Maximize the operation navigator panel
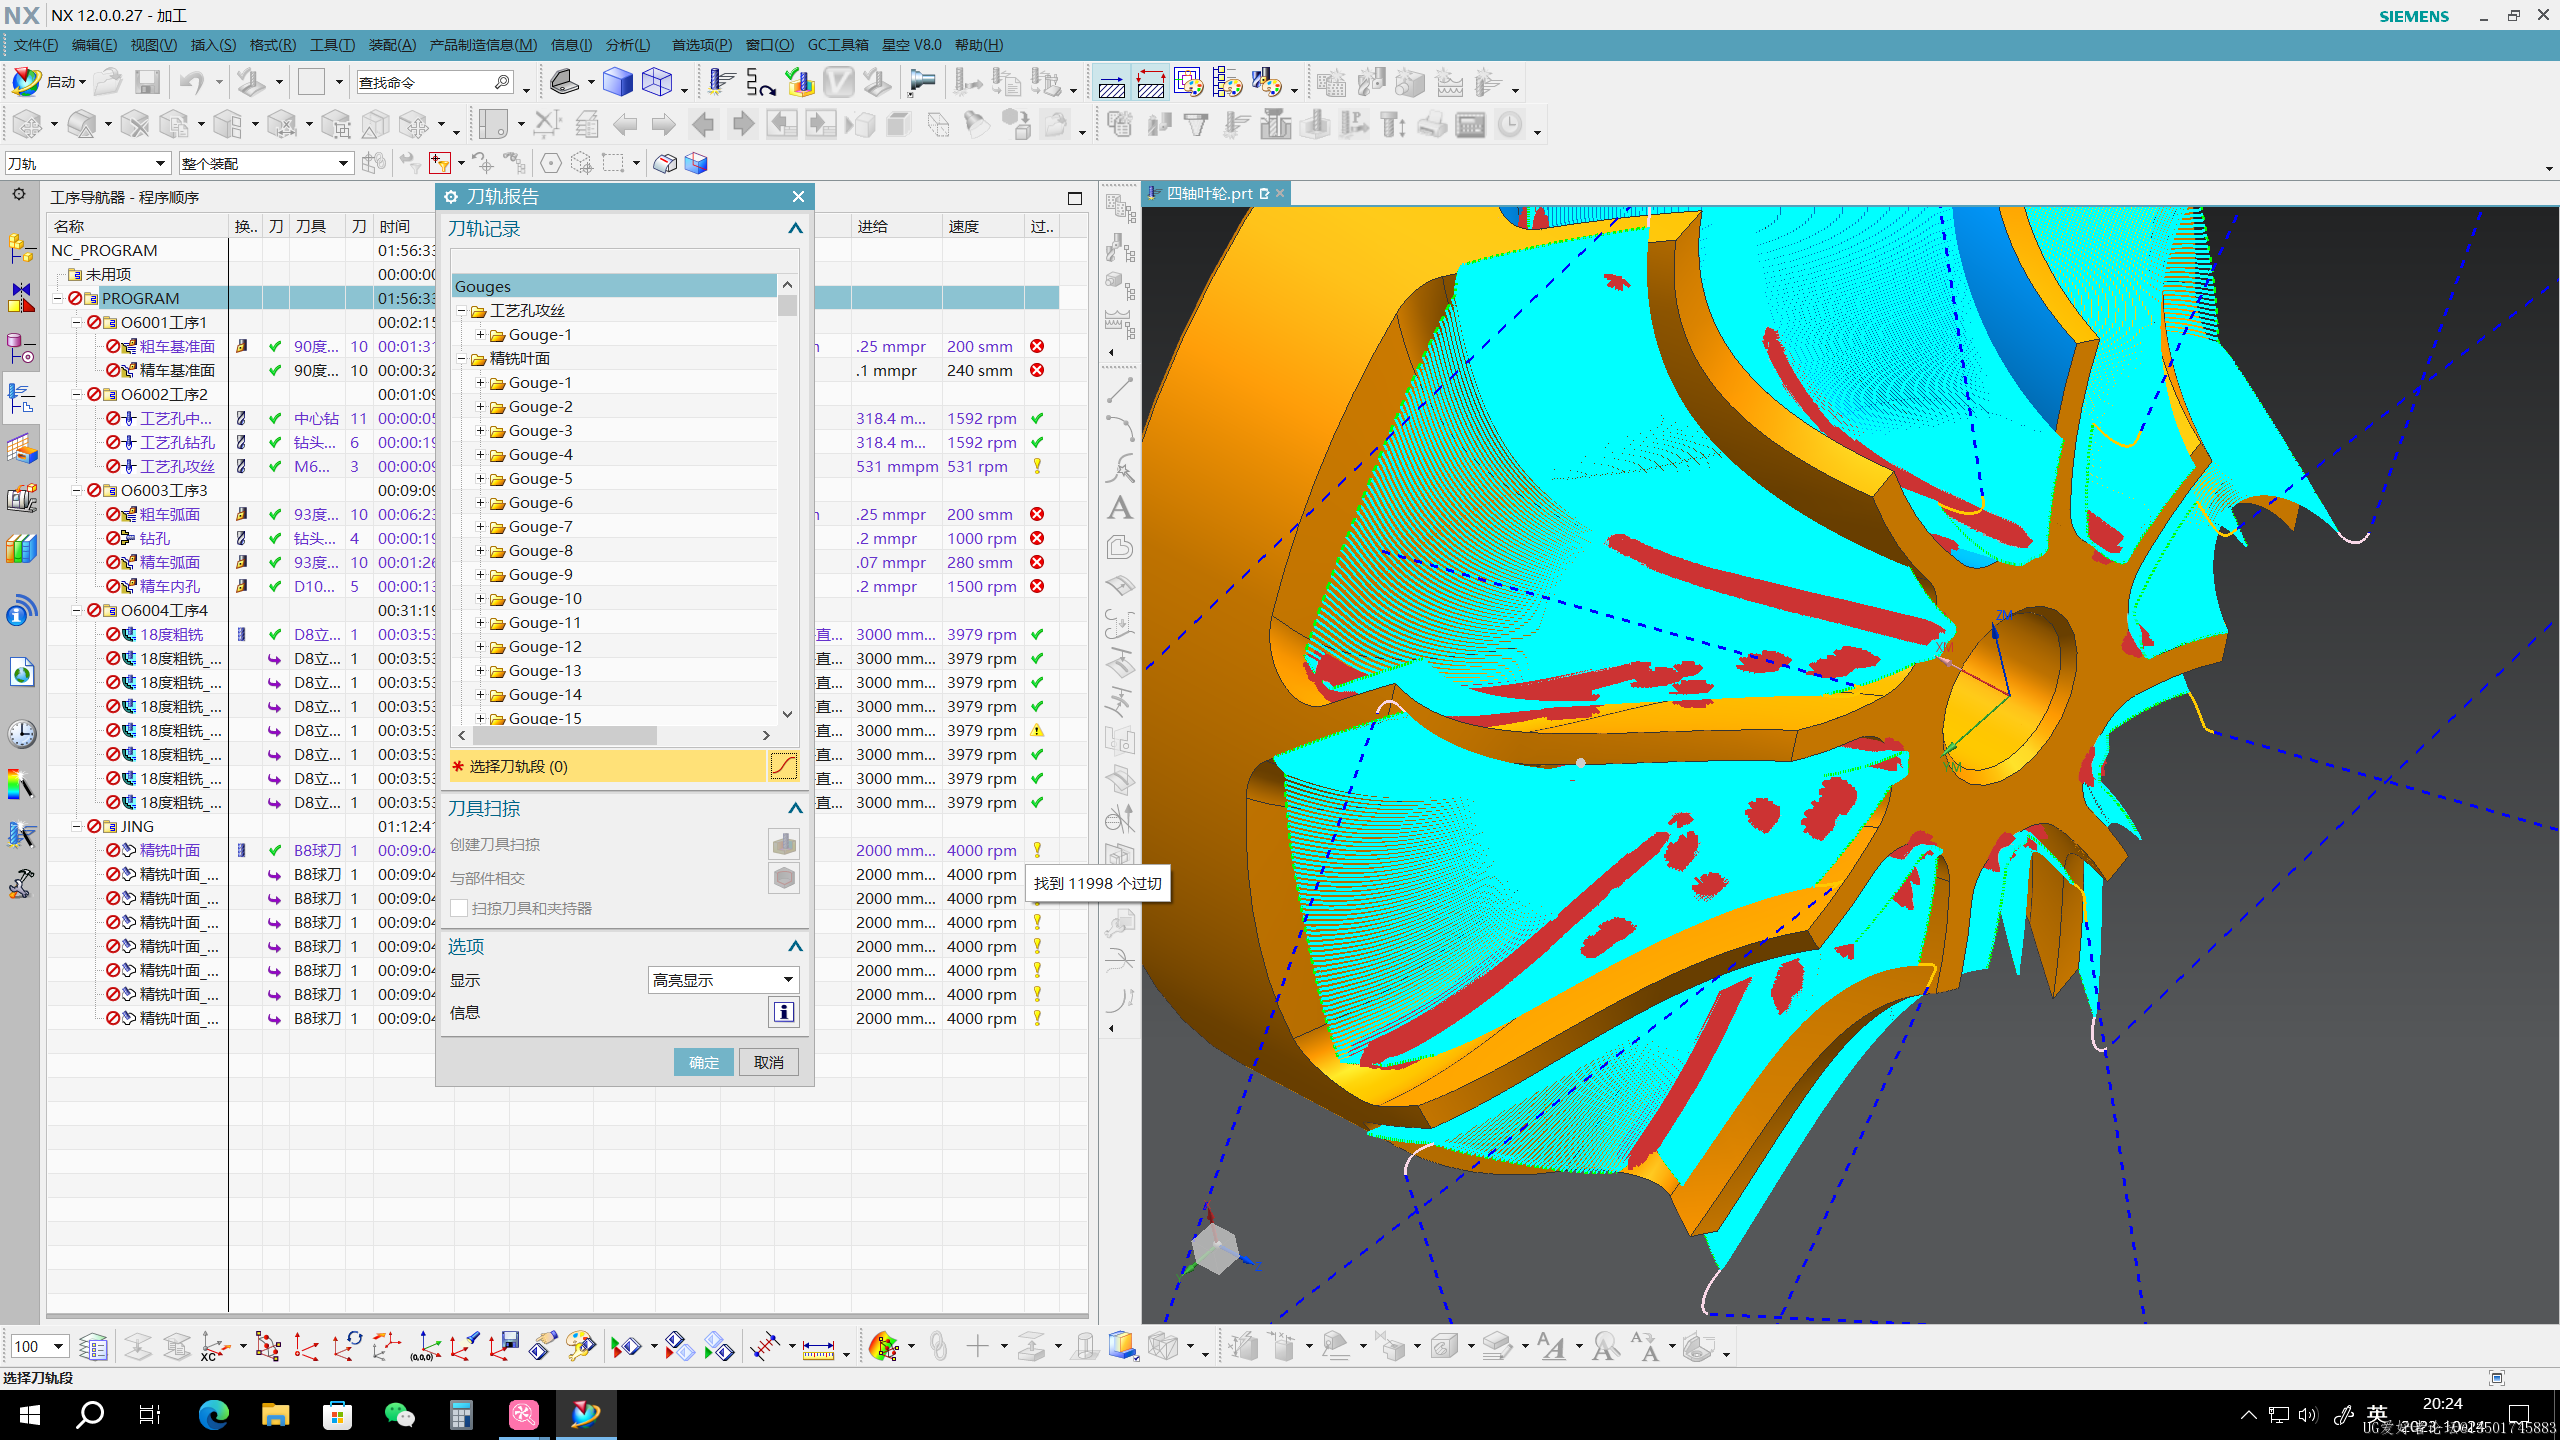Screen dimensions: 2560x1440 [1075, 198]
